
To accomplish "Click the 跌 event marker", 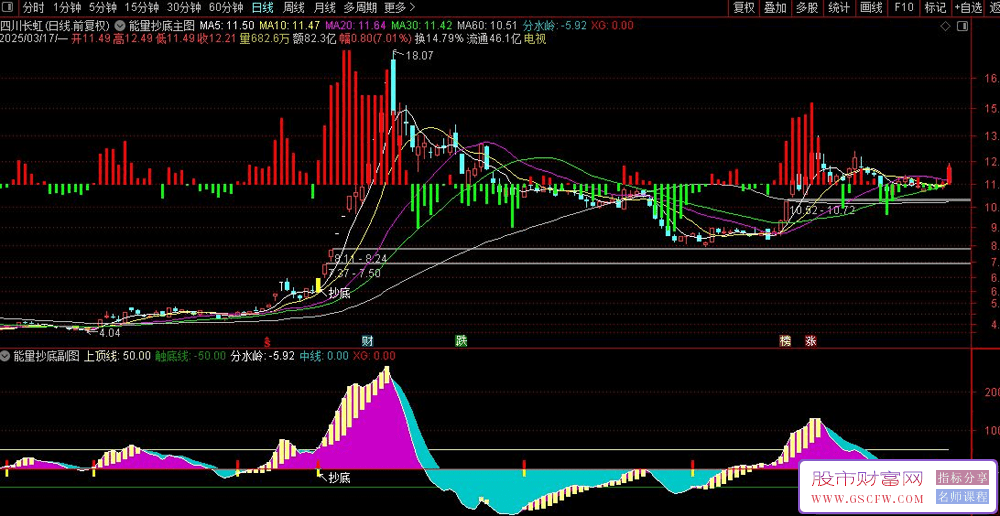I will coord(461,341).
